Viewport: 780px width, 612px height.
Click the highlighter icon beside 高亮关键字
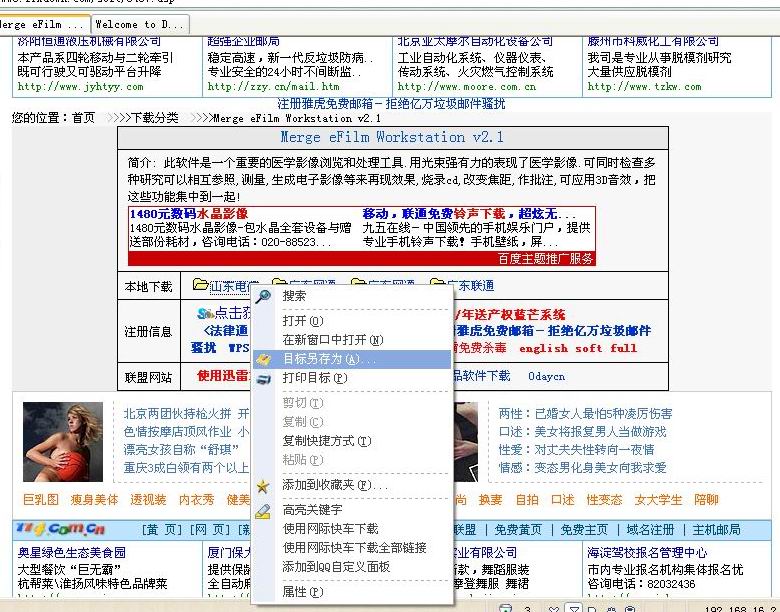263,511
